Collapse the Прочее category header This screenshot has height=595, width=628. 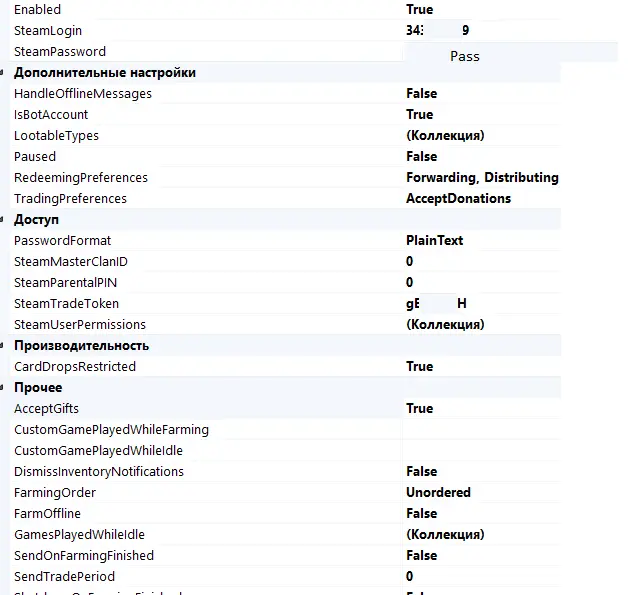2,388
